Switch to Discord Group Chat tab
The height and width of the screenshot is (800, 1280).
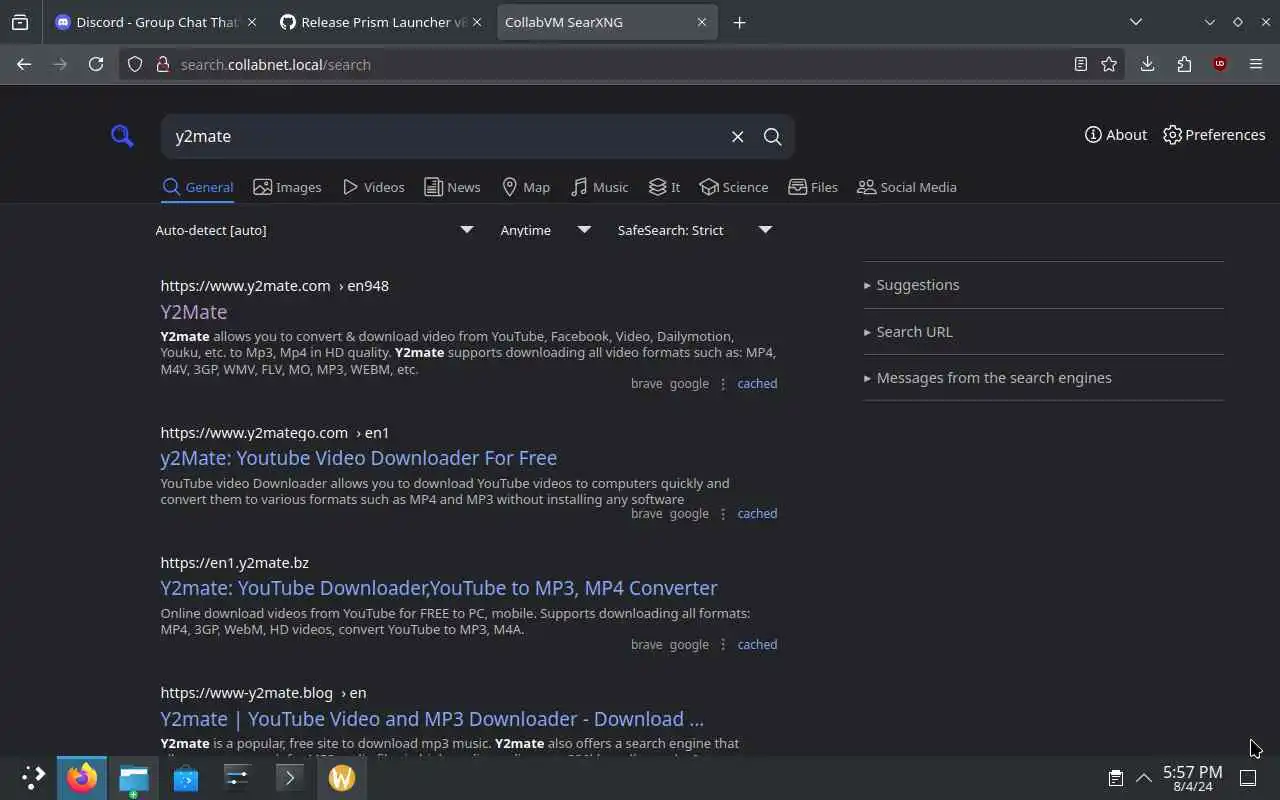click(x=156, y=22)
